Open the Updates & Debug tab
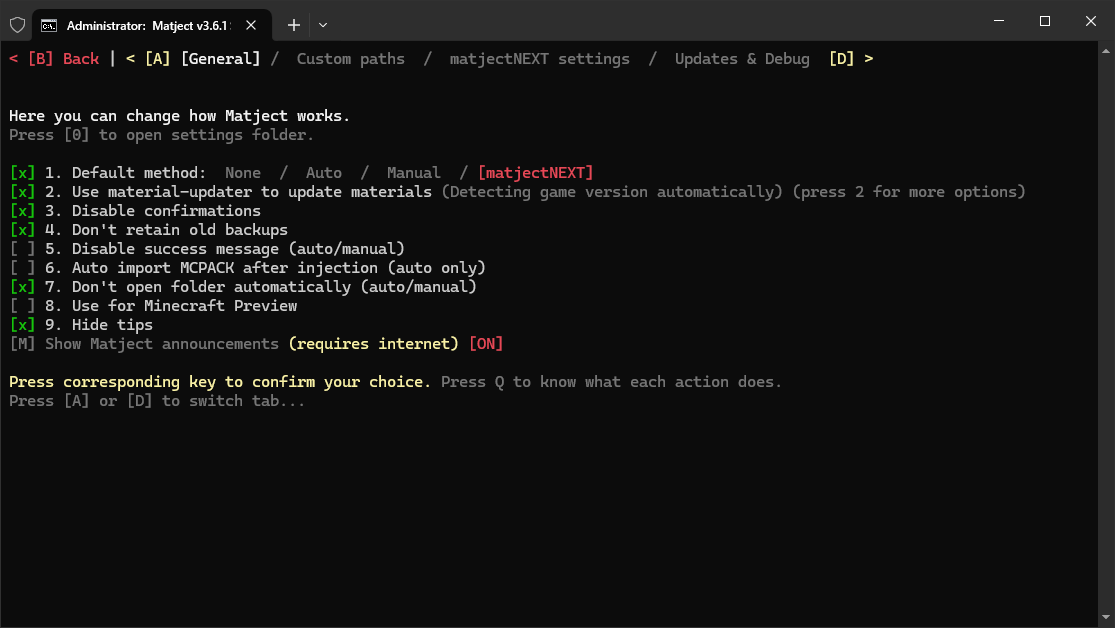The width and height of the screenshot is (1115, 628). (742, 59)
